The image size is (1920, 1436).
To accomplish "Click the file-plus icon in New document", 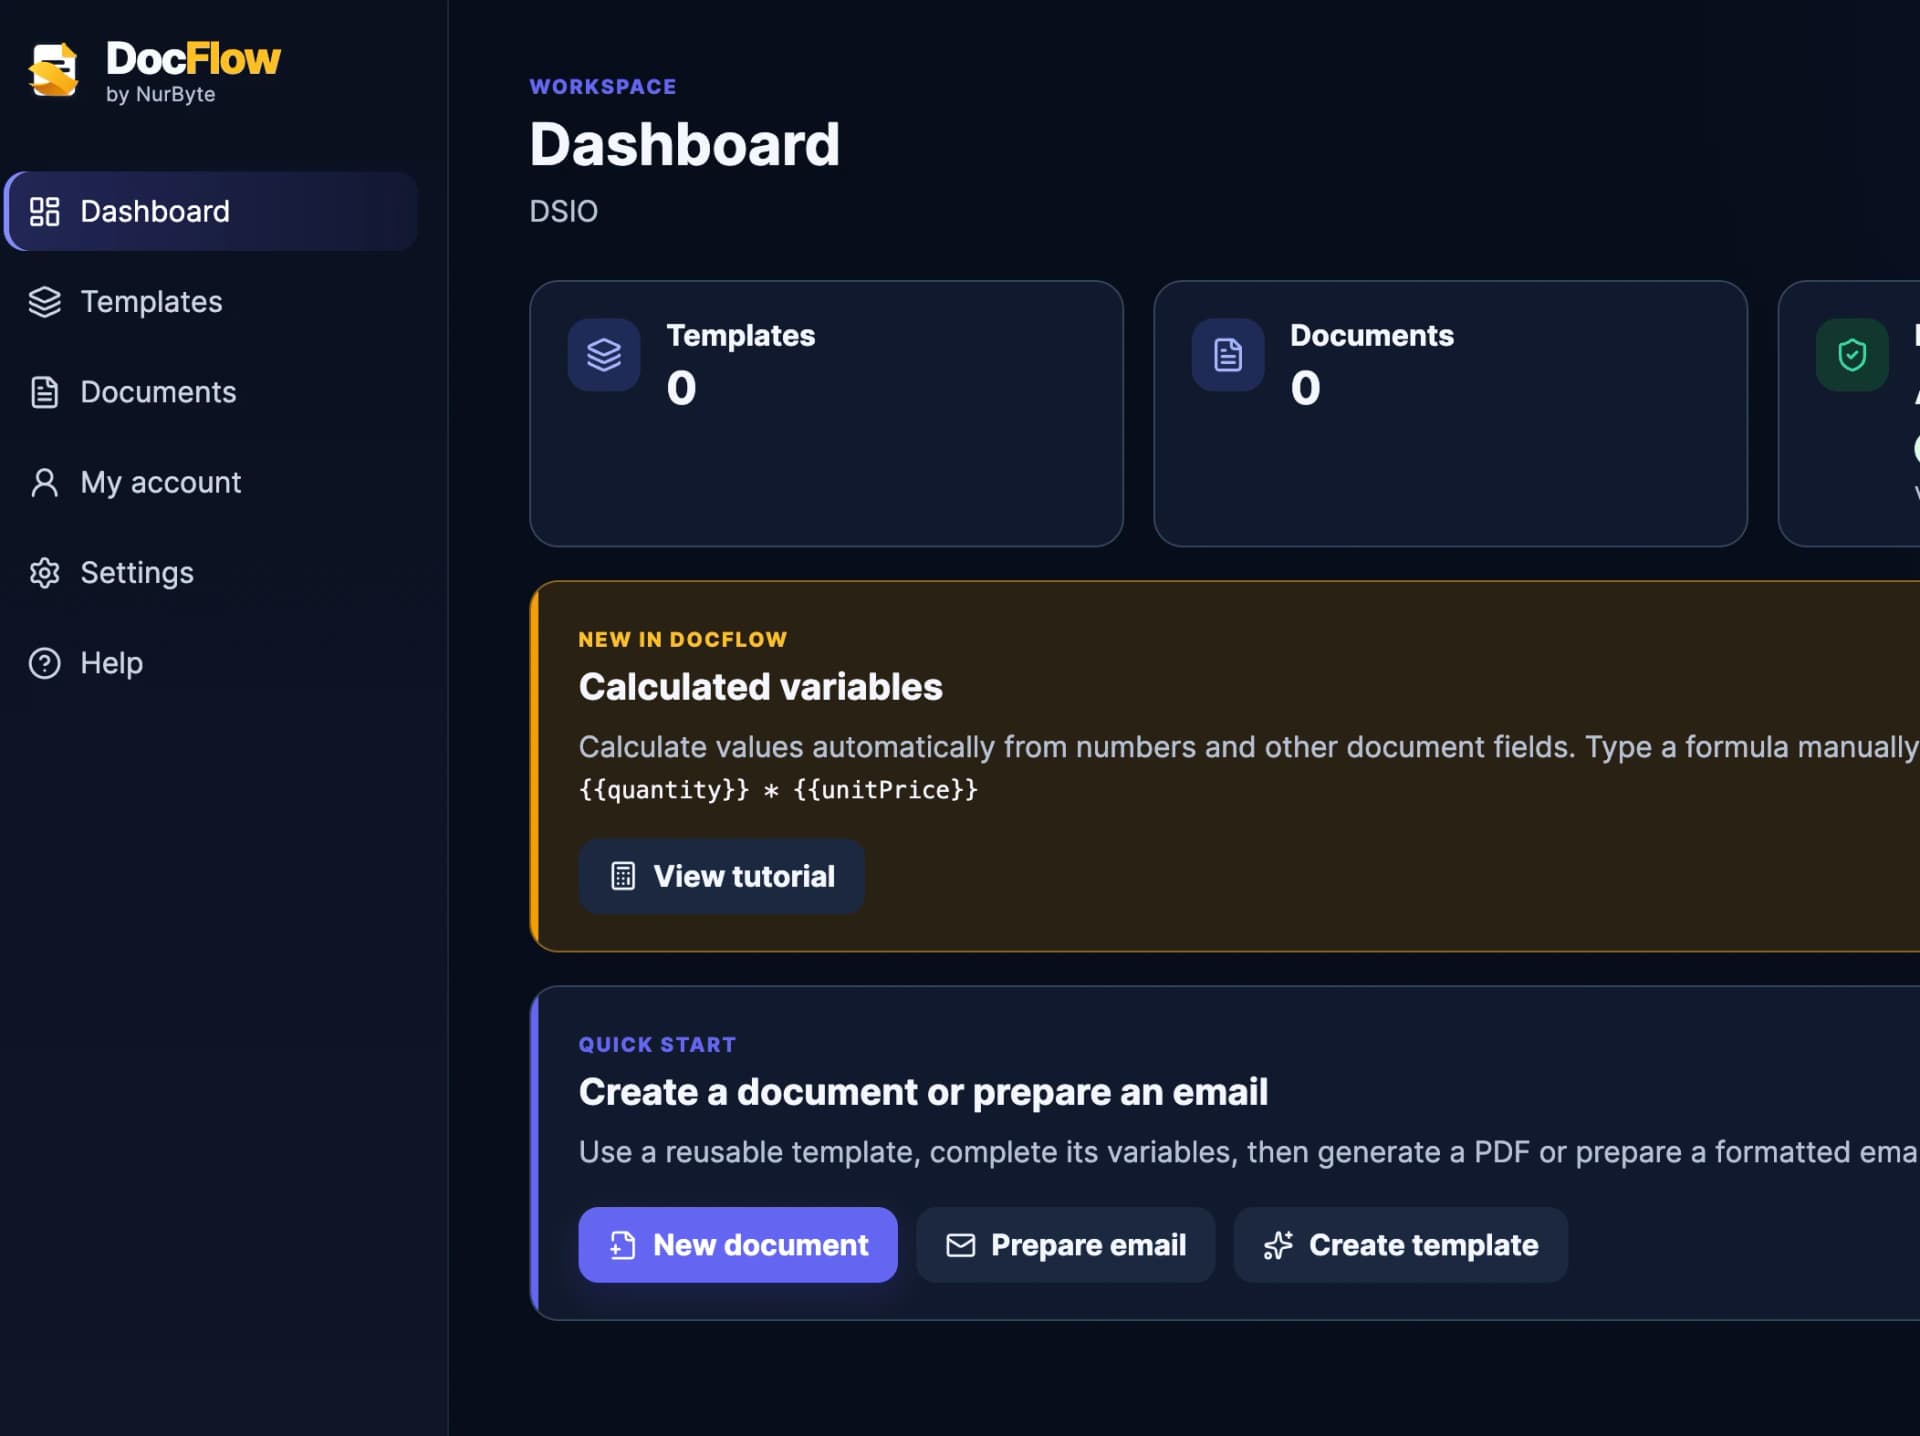I will pyautogui.click(x=623, y=1245).
